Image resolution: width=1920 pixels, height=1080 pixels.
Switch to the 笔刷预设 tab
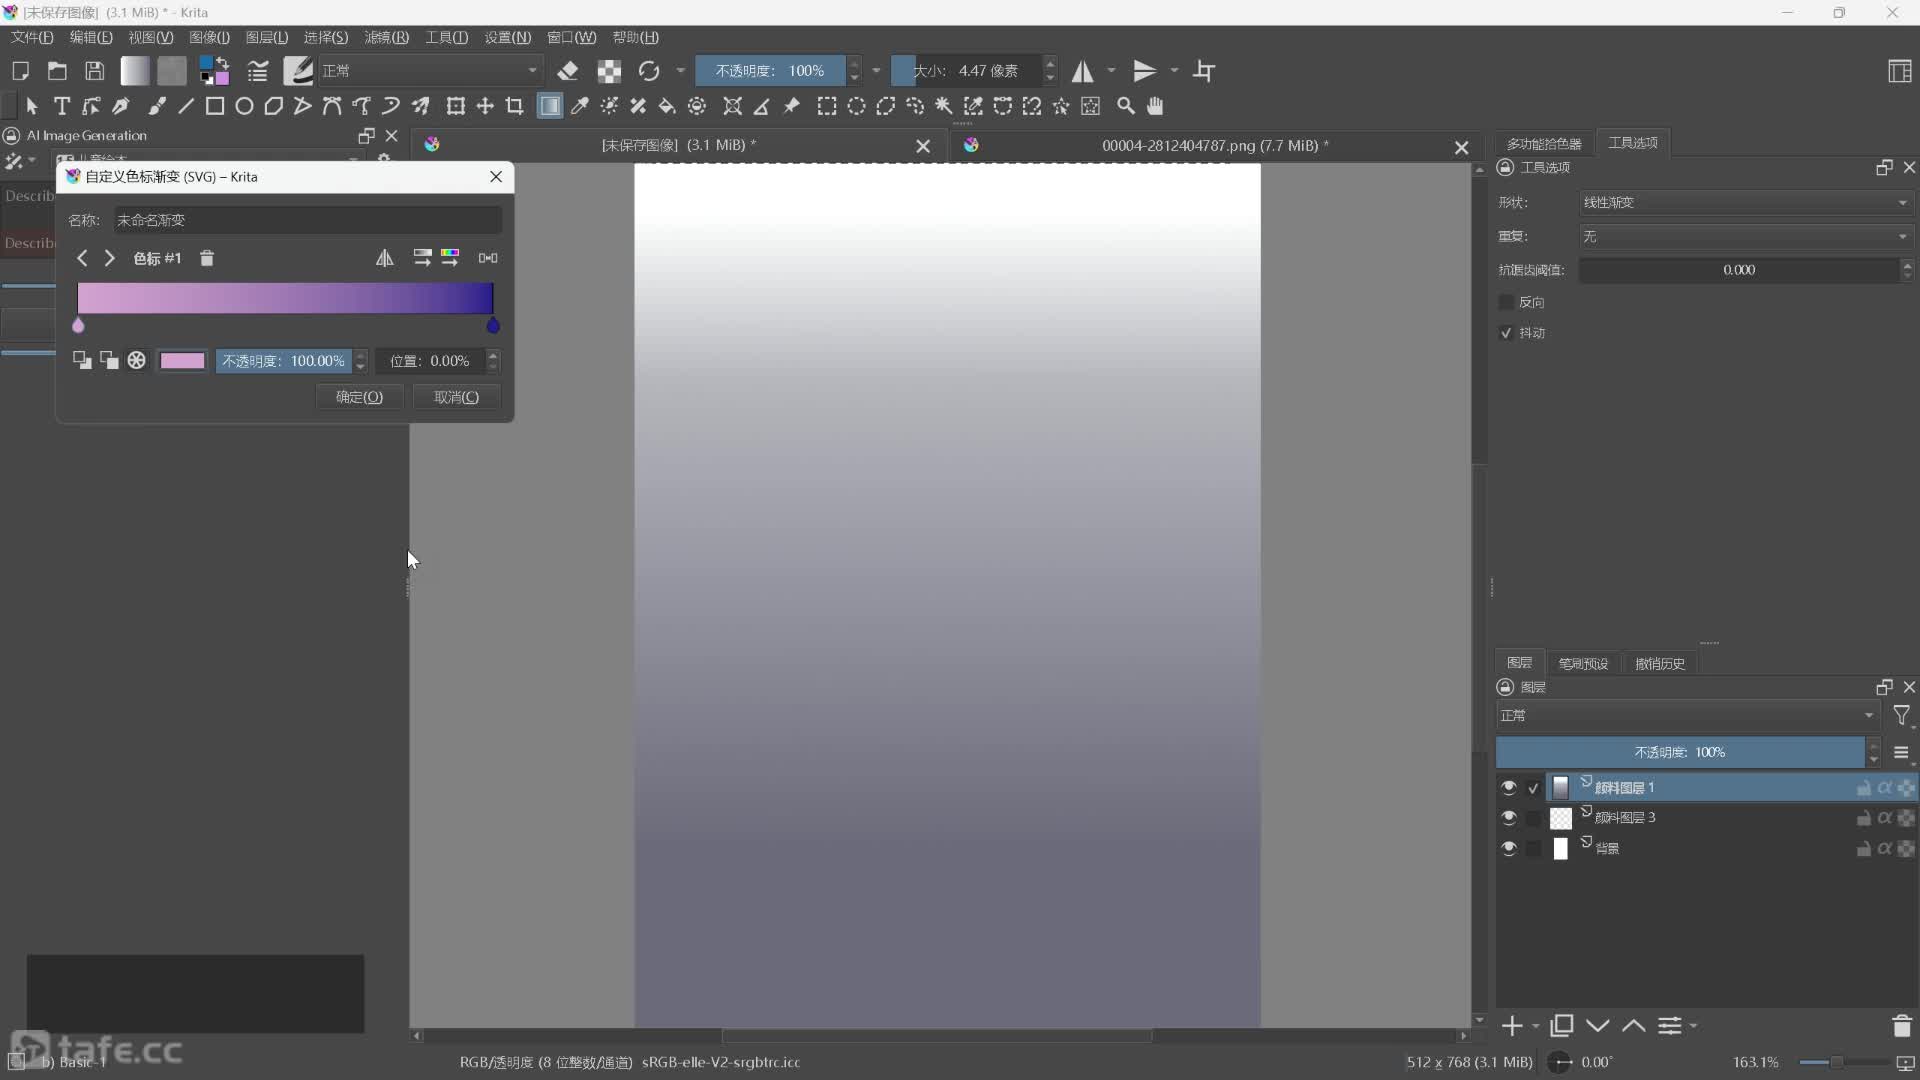(x=1583, y=663)
